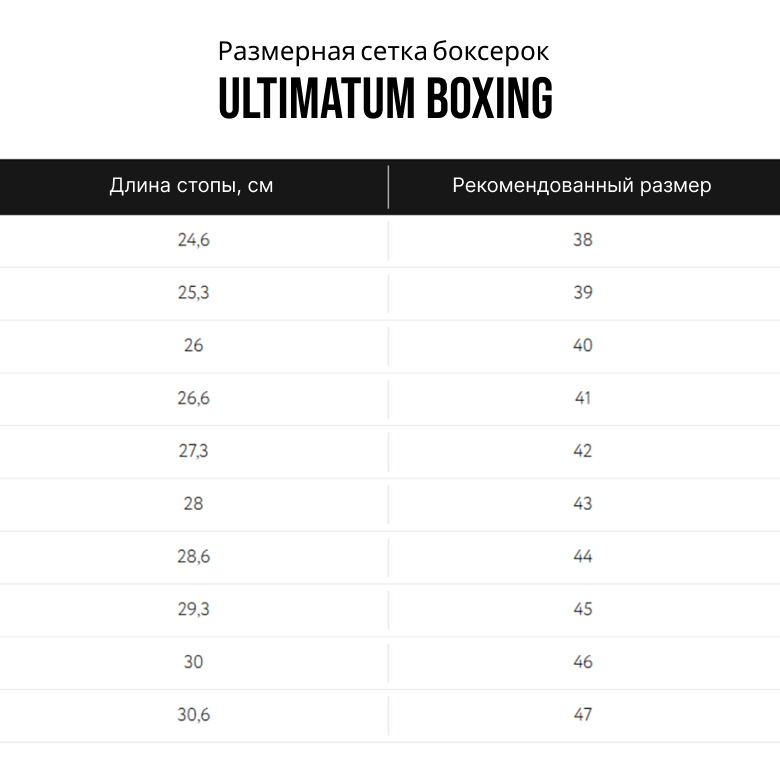Select the 27,3 foot length cell

[x=193, y=451]
